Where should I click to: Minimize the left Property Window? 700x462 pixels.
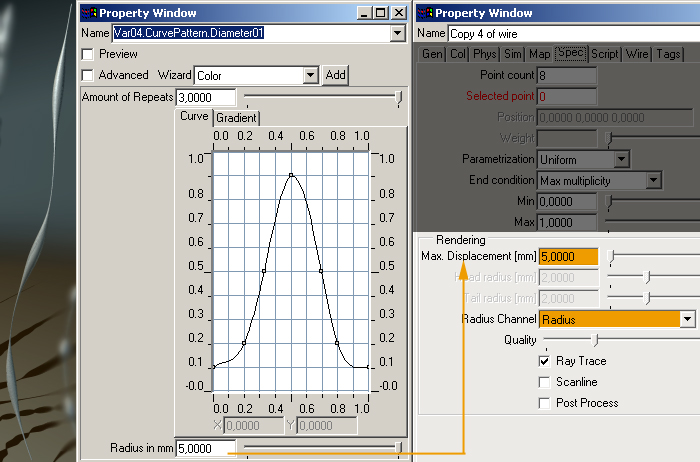[365, 13]
